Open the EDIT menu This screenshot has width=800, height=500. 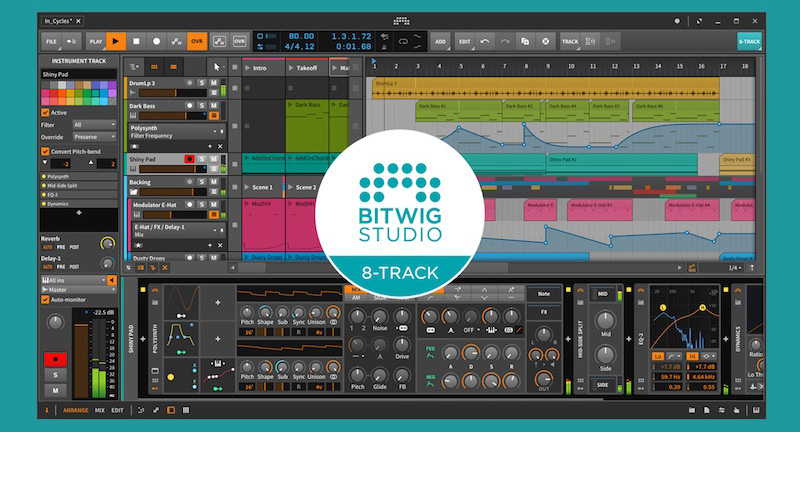coord(464,41)
